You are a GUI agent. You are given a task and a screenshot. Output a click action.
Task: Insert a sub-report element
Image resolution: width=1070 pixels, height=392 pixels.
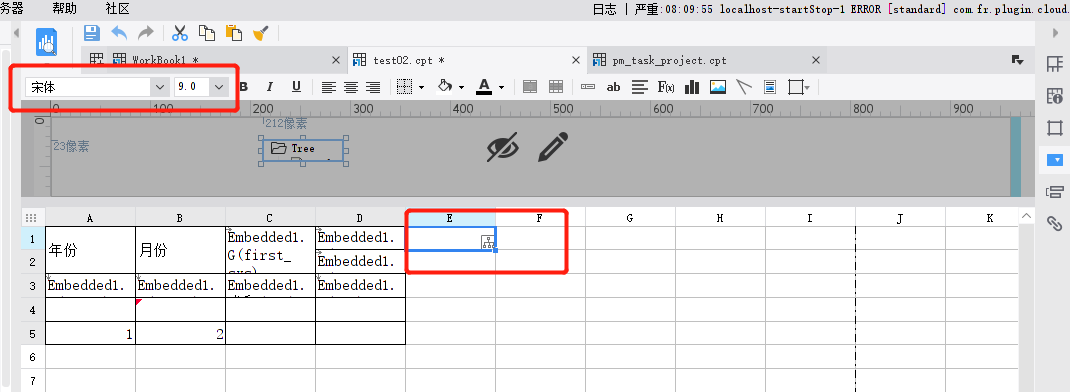pos(770,87)
